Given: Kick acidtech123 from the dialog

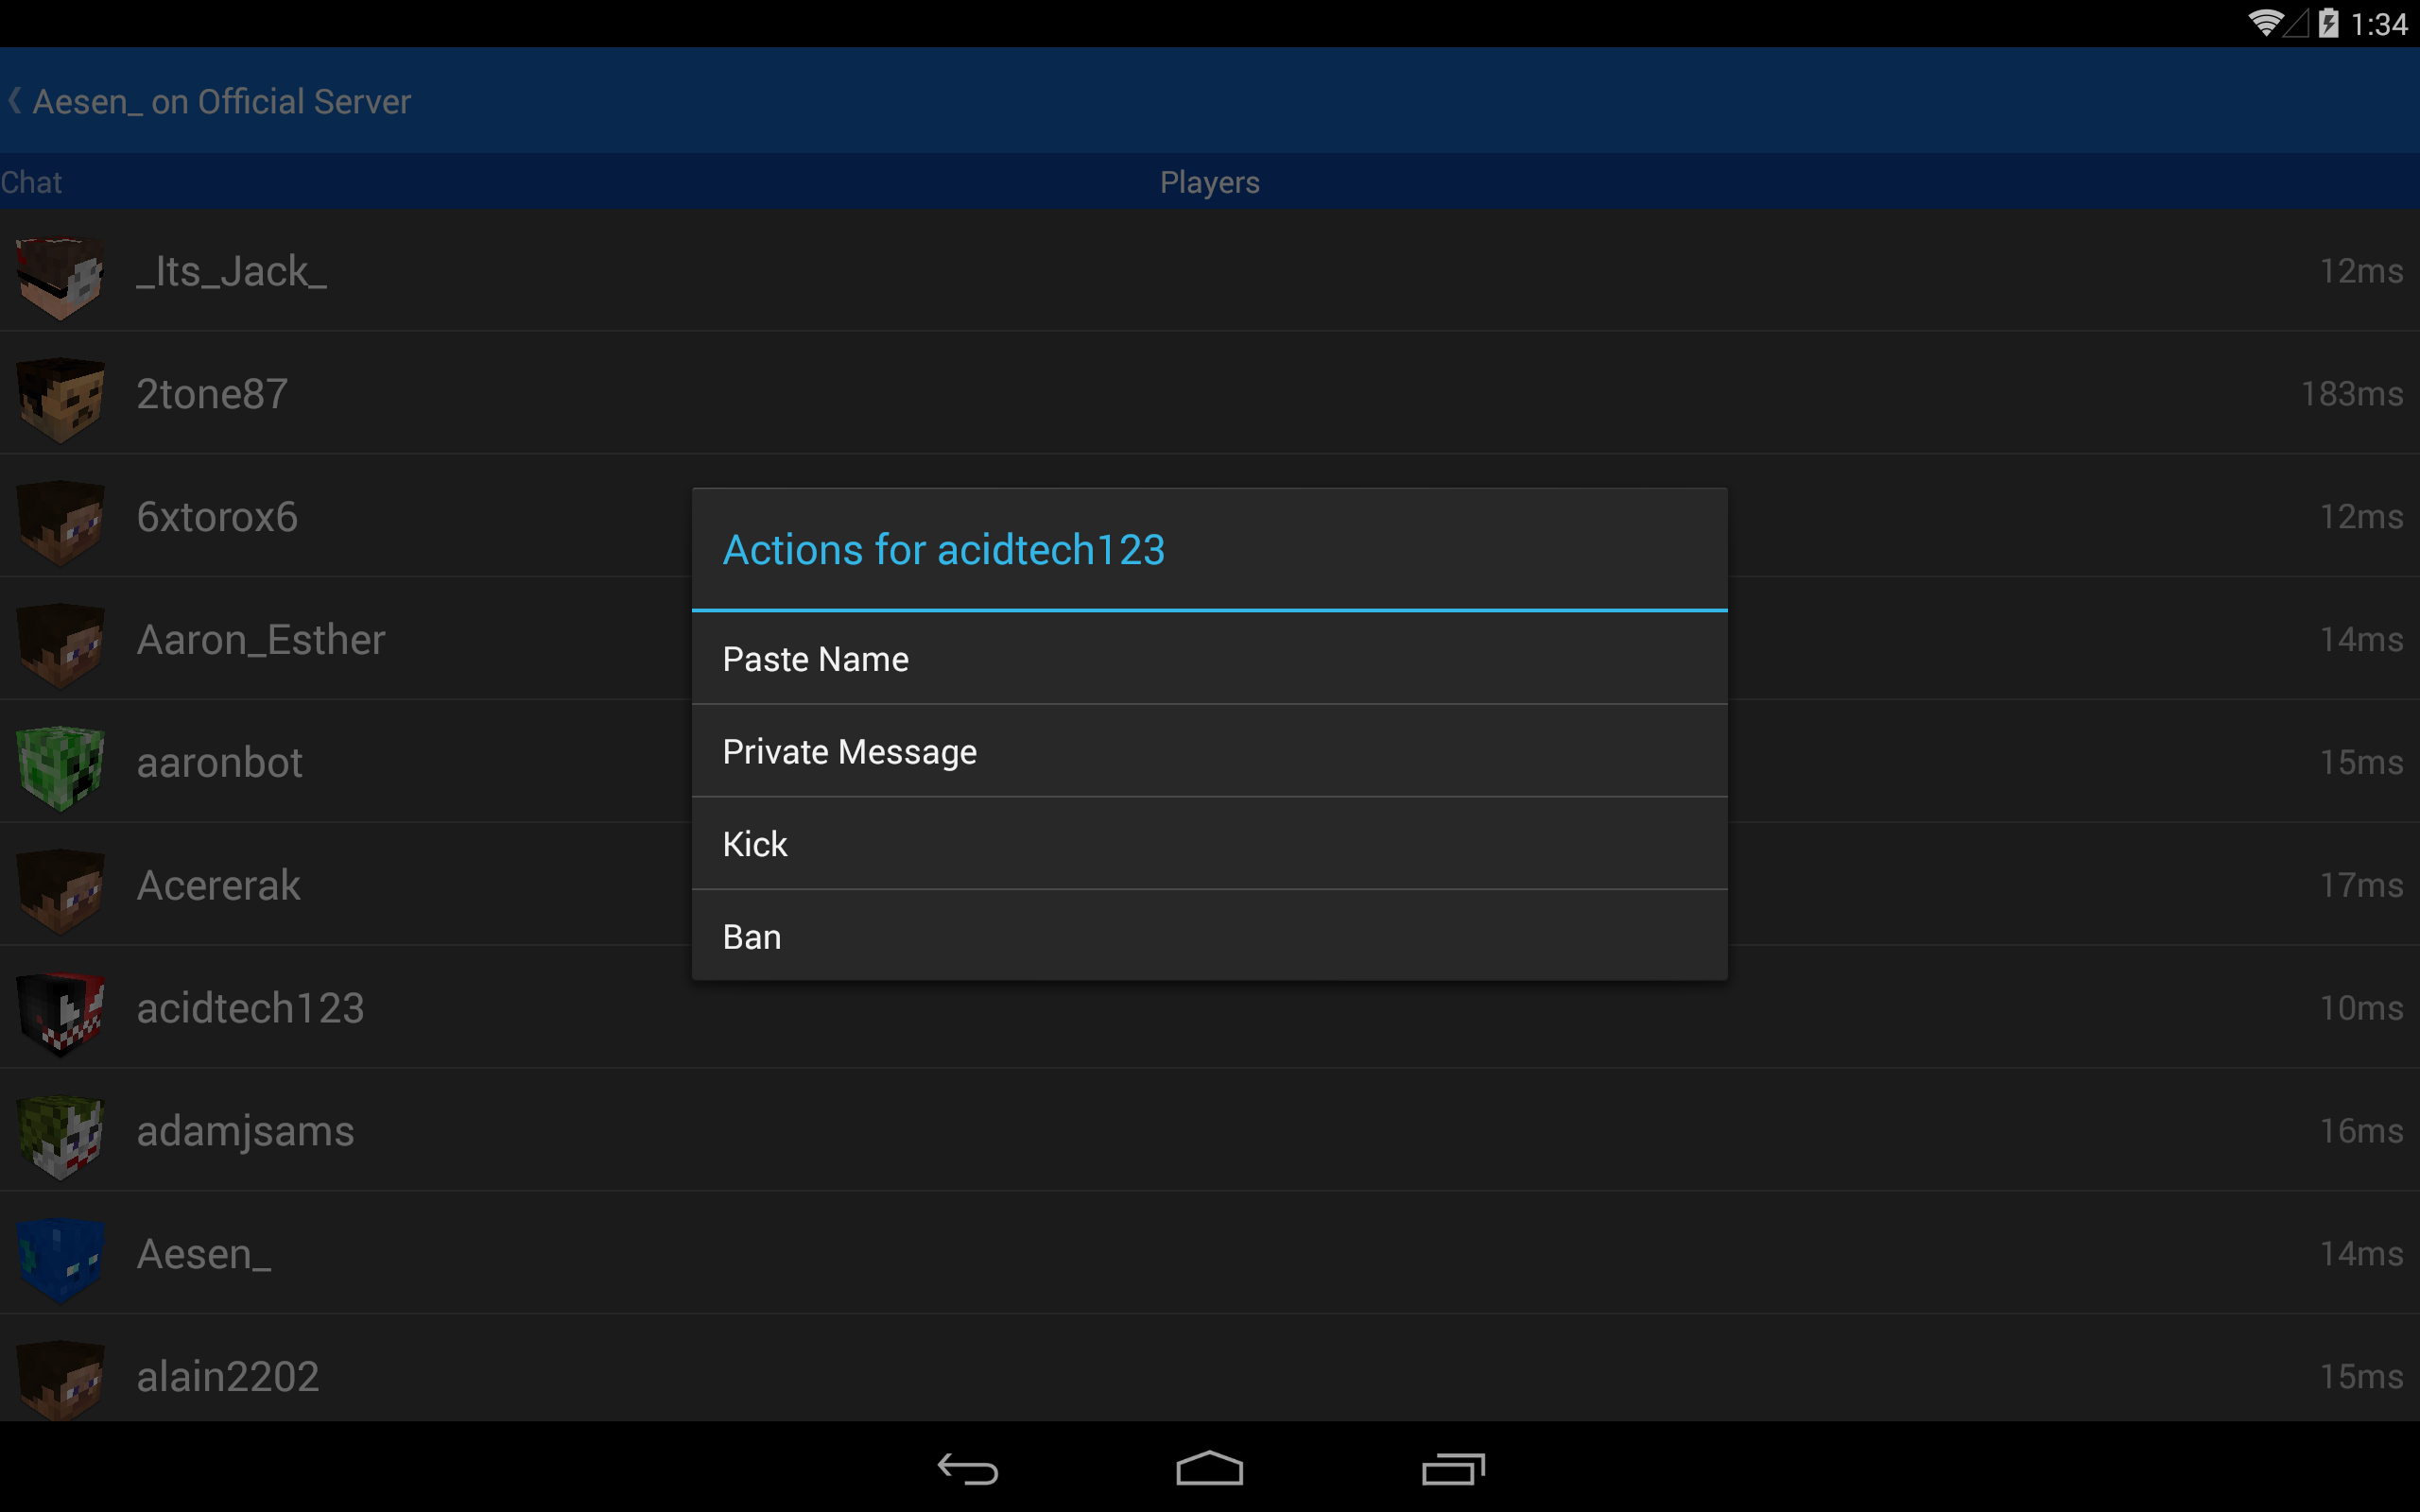Looking at the screenshot, I should [x=1209, y=844].
